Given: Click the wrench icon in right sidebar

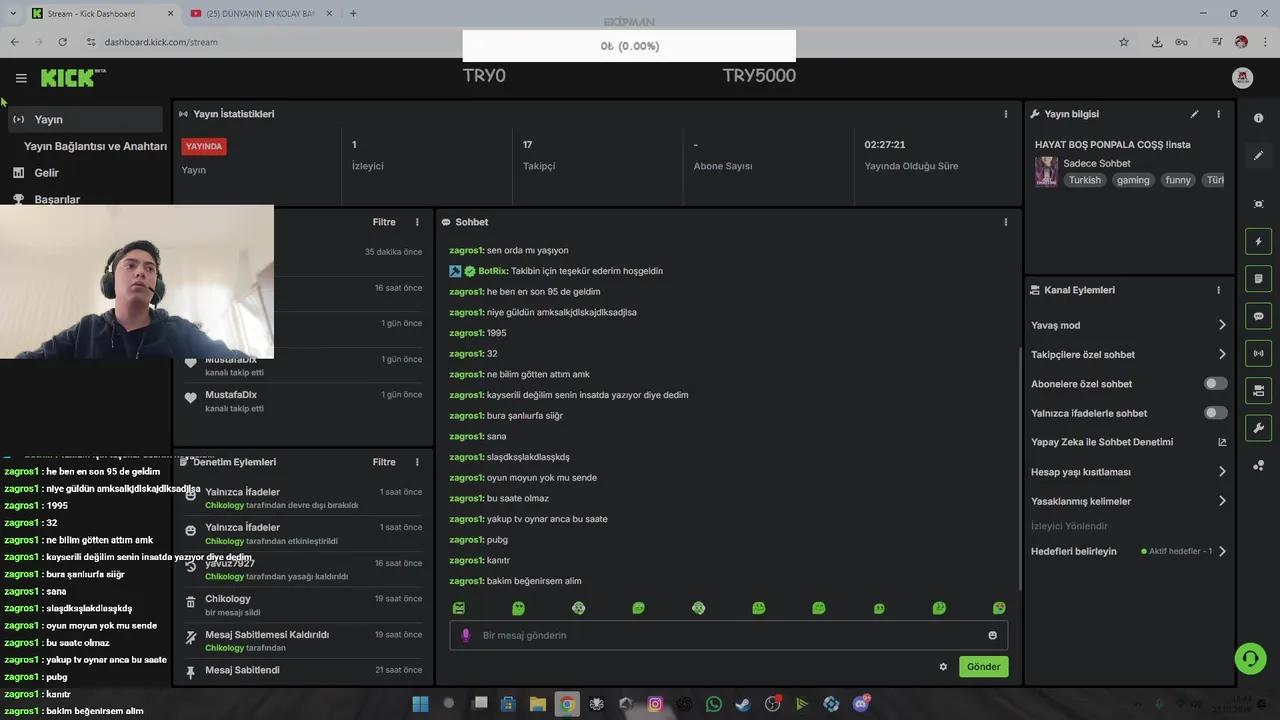Looking at the screenshot, I should 1258,428.
